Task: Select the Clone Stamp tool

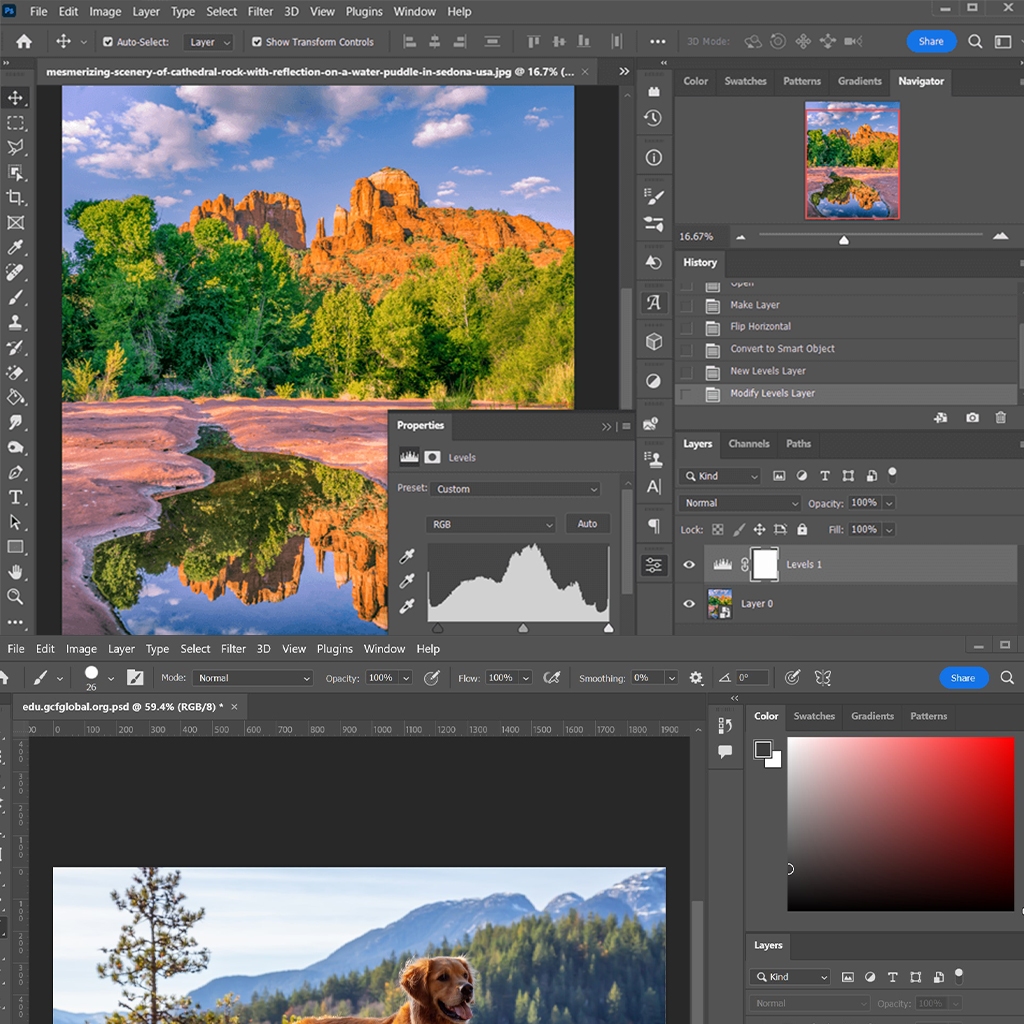Action: (x=15, y=322)
